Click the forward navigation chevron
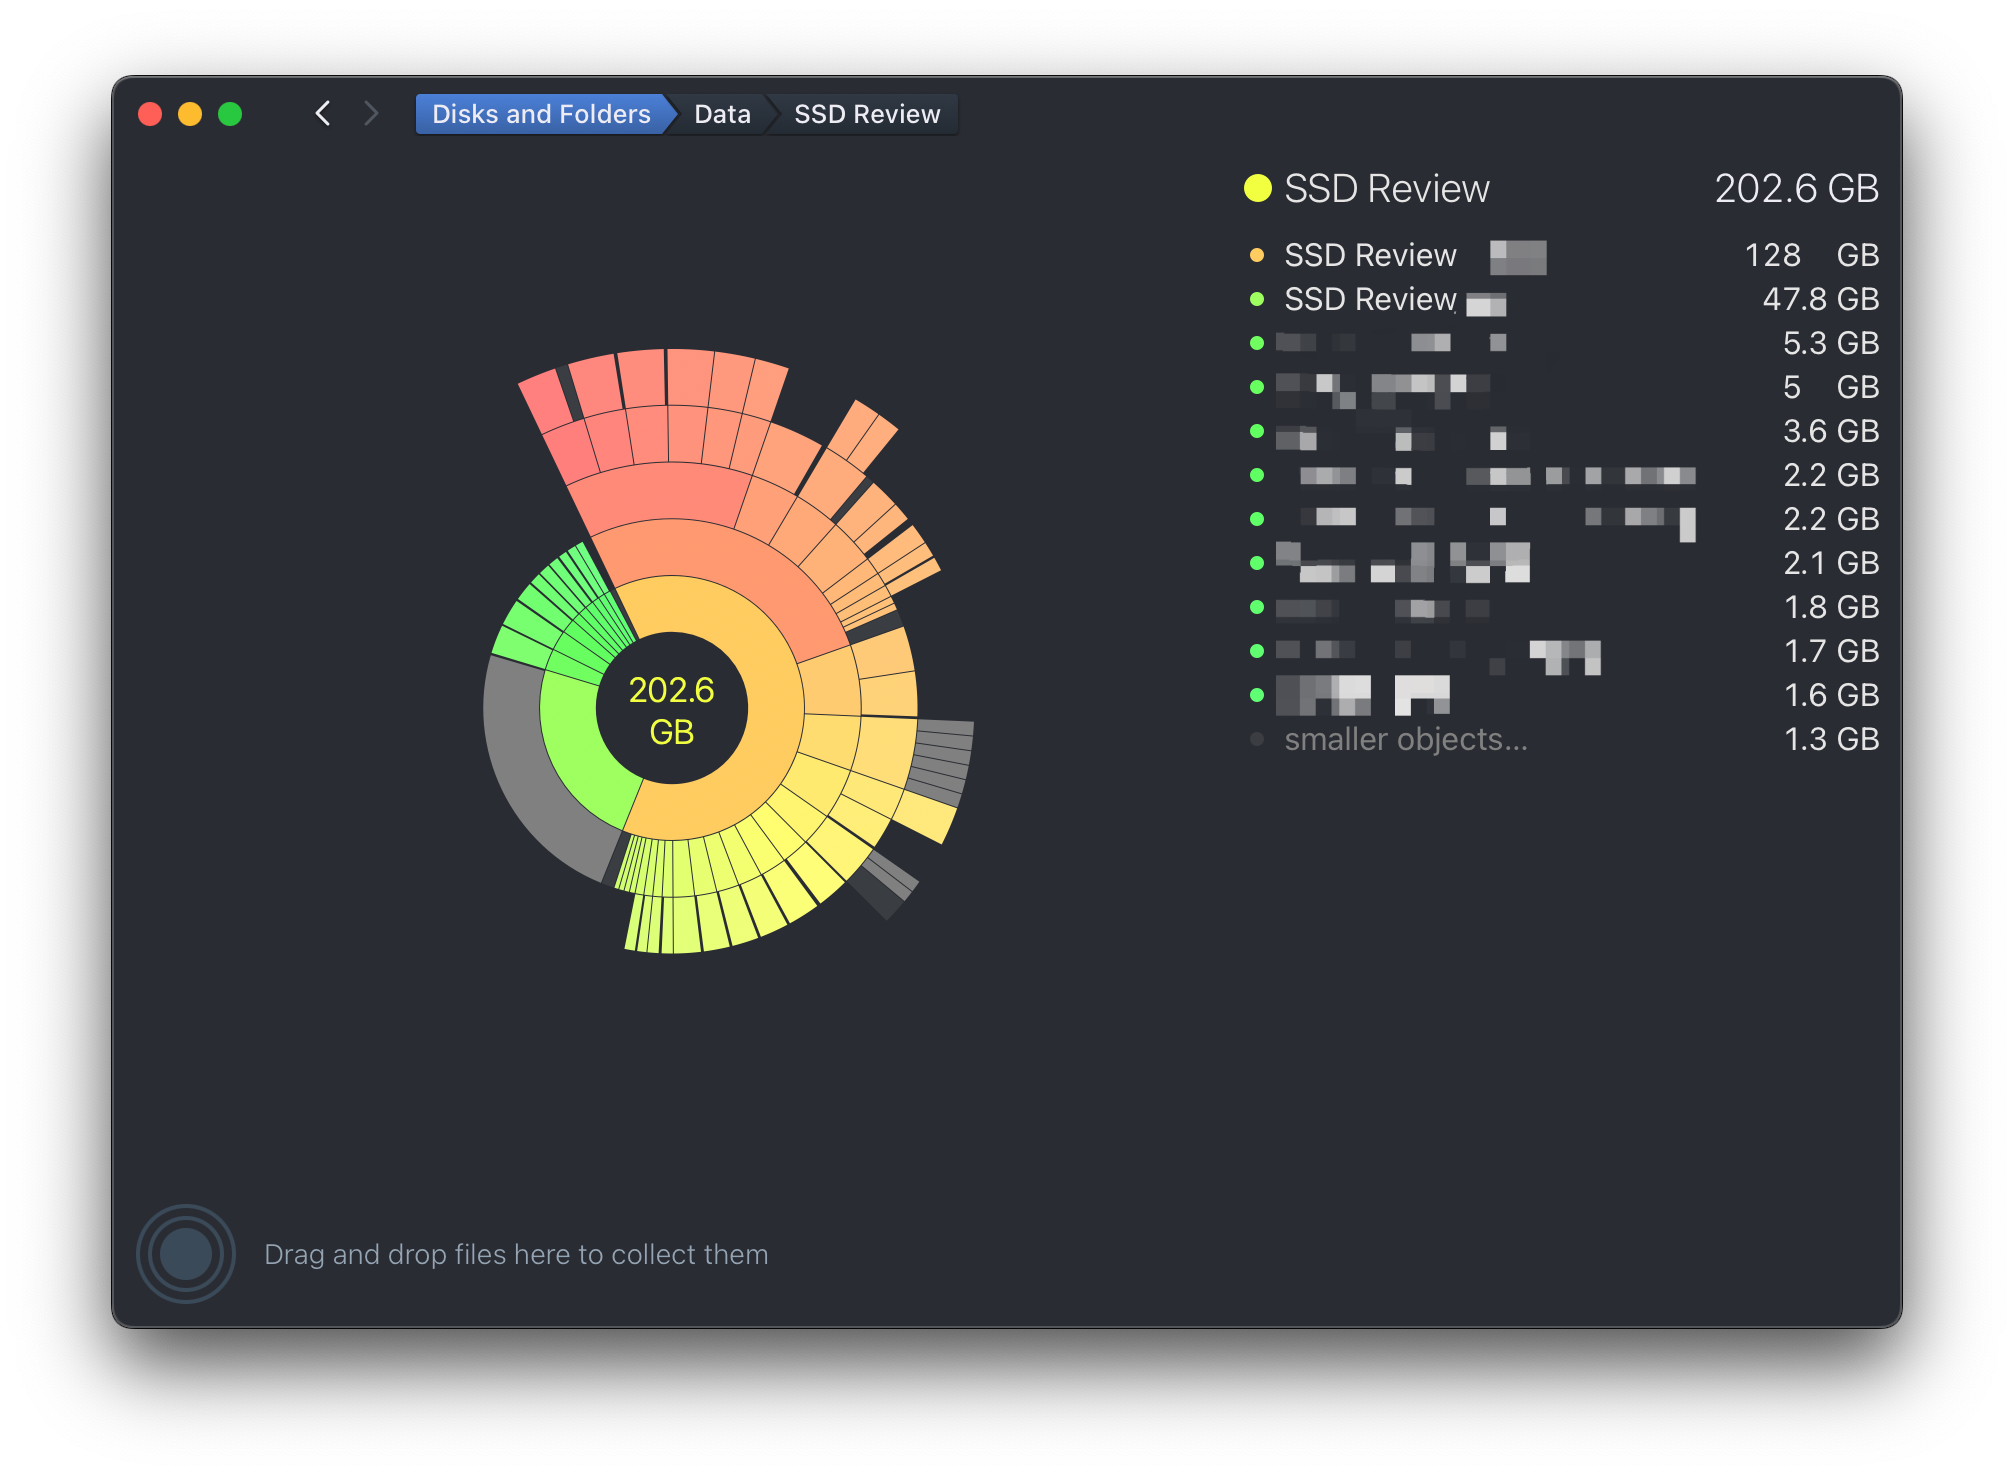2014x1476 pixels. (371, 114)
